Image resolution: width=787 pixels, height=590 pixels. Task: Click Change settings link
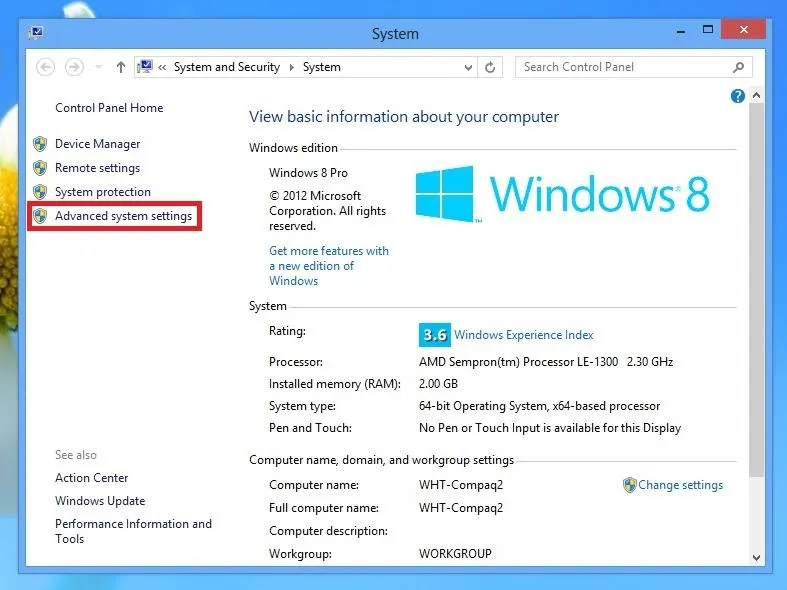(680, 485)
